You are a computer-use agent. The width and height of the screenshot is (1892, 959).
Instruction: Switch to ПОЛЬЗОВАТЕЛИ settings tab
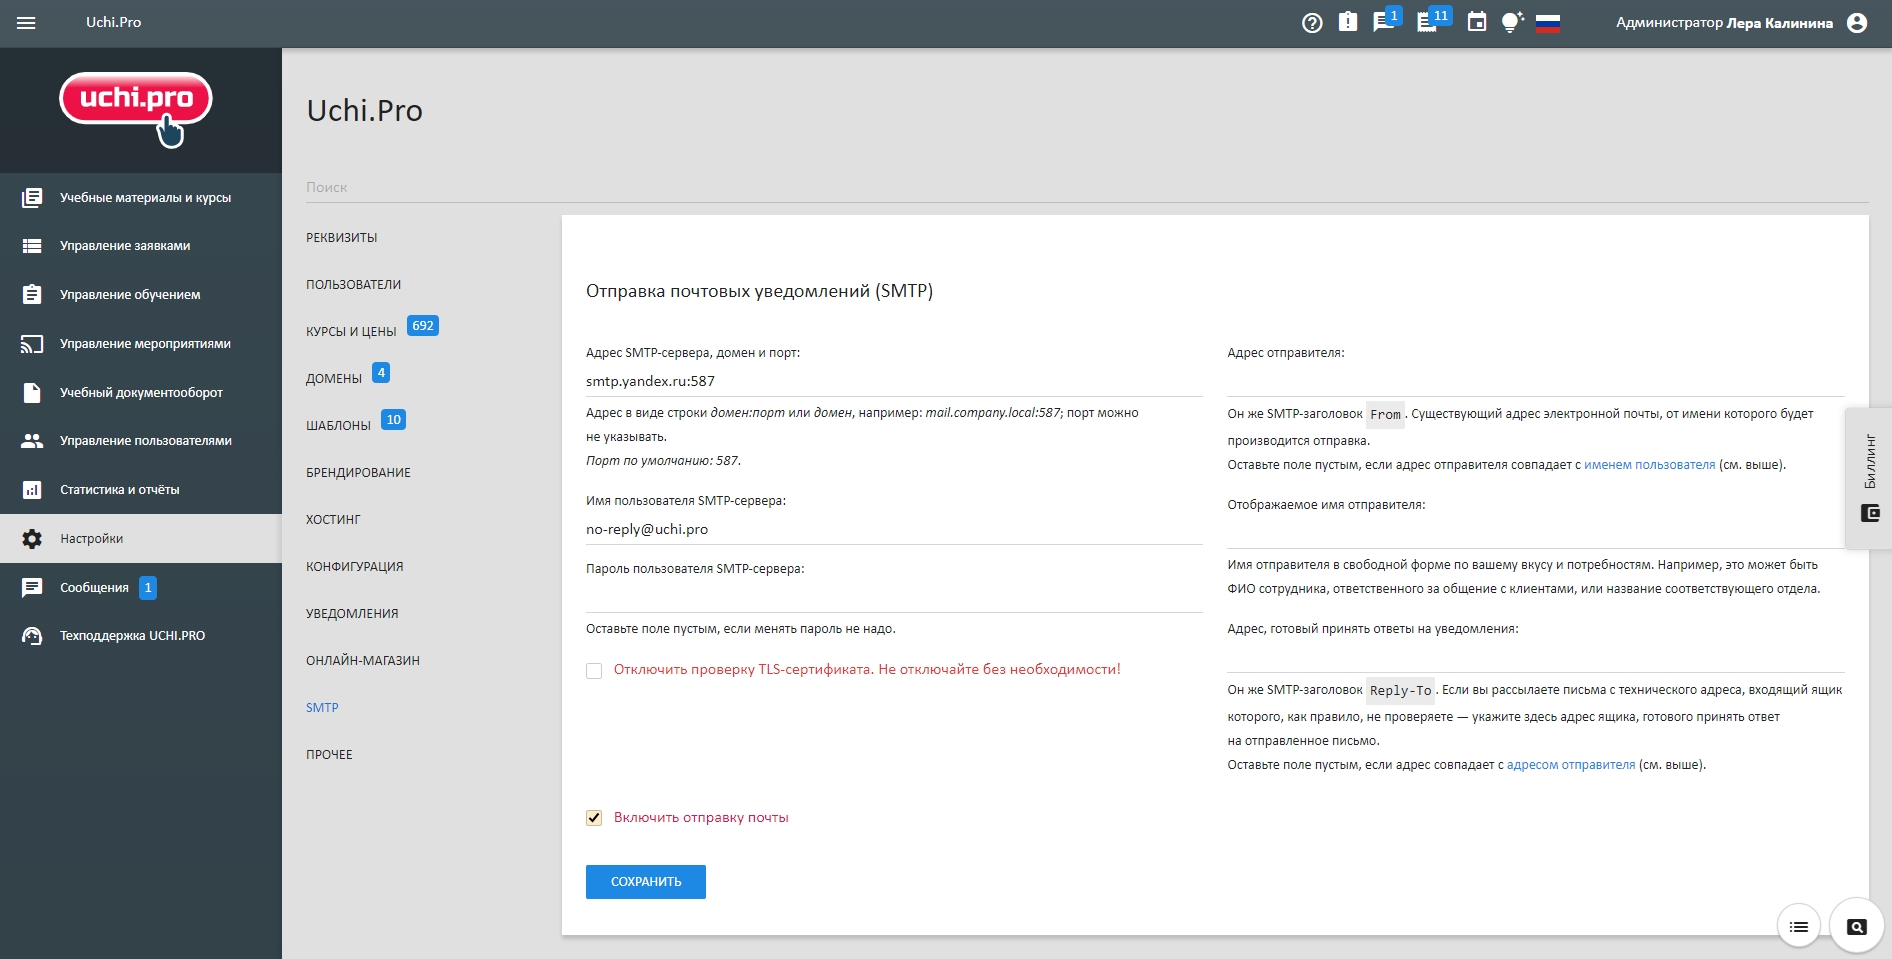tap(354, 285)
